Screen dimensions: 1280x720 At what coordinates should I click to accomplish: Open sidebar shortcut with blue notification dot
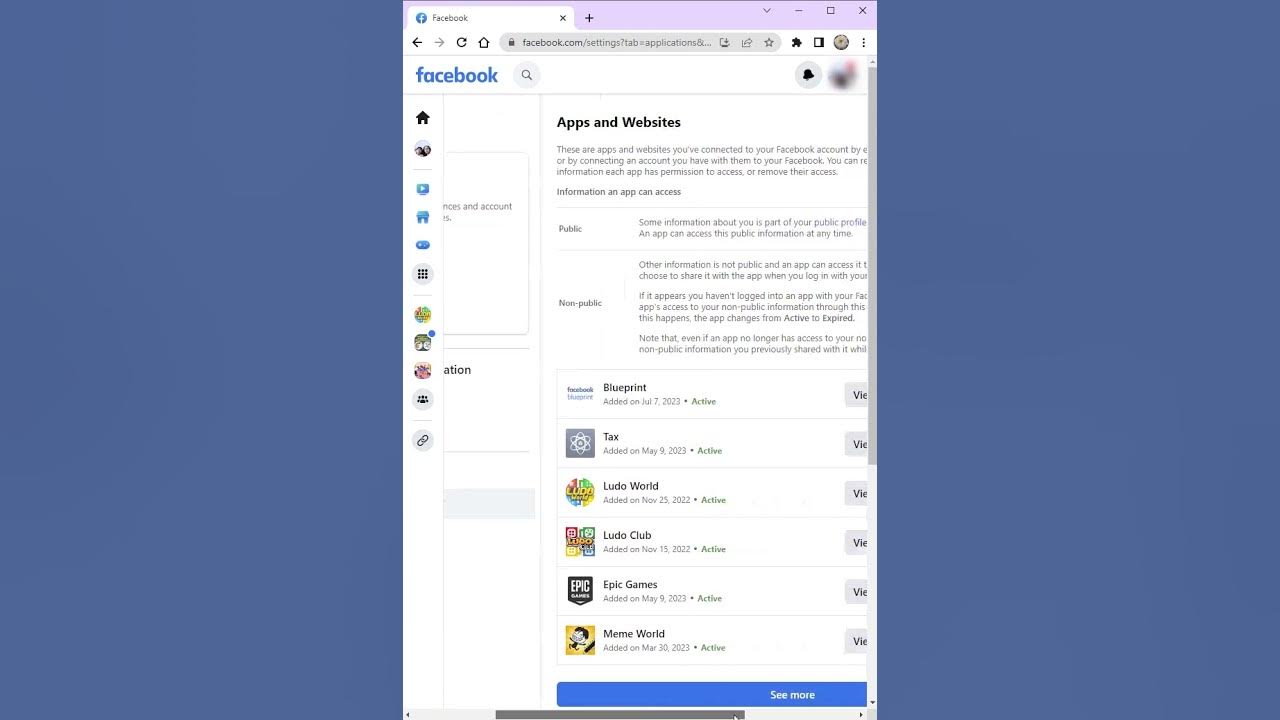[x=423, y=343]
